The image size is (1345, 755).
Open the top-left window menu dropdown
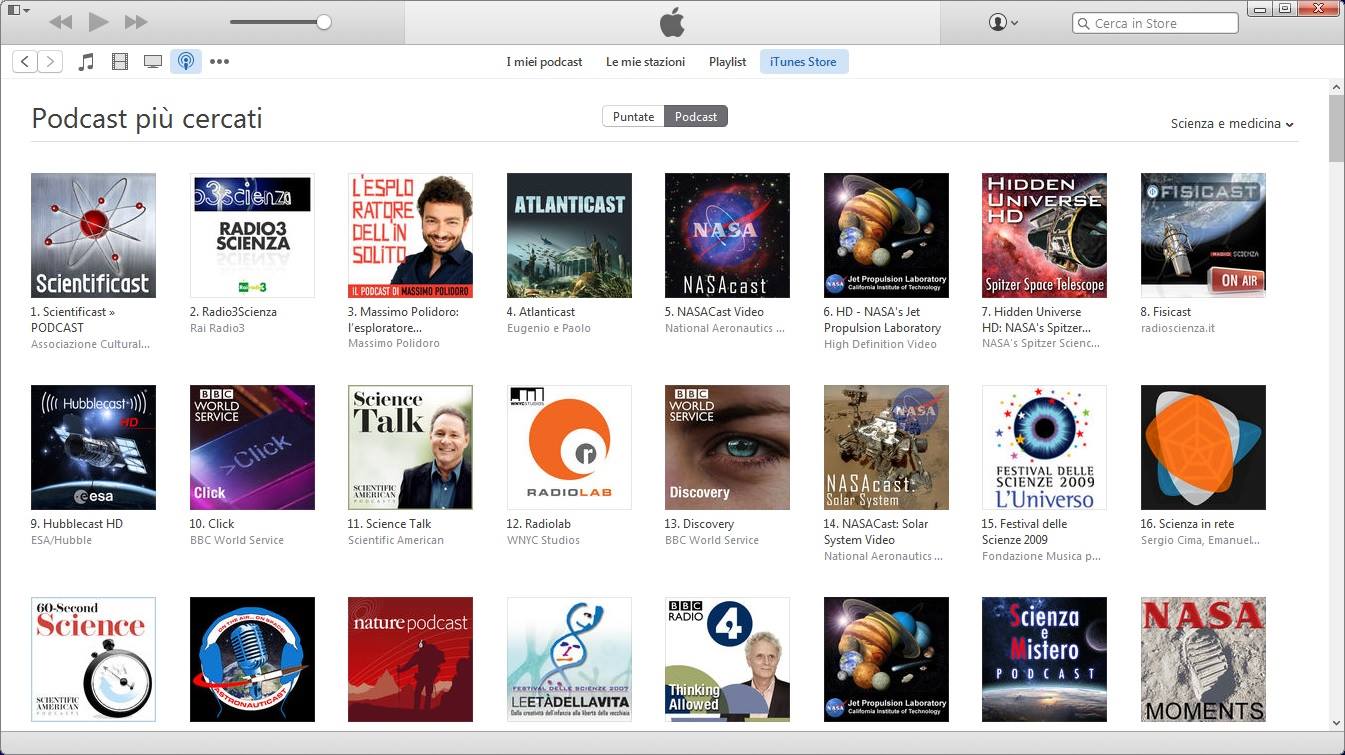point(18,10)
